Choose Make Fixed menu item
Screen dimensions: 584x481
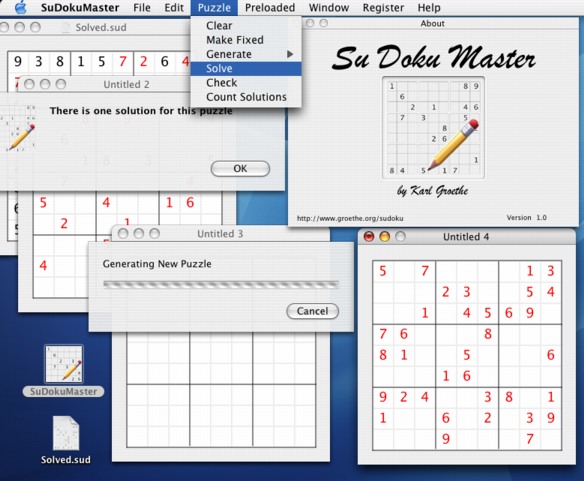click(246, 40)
